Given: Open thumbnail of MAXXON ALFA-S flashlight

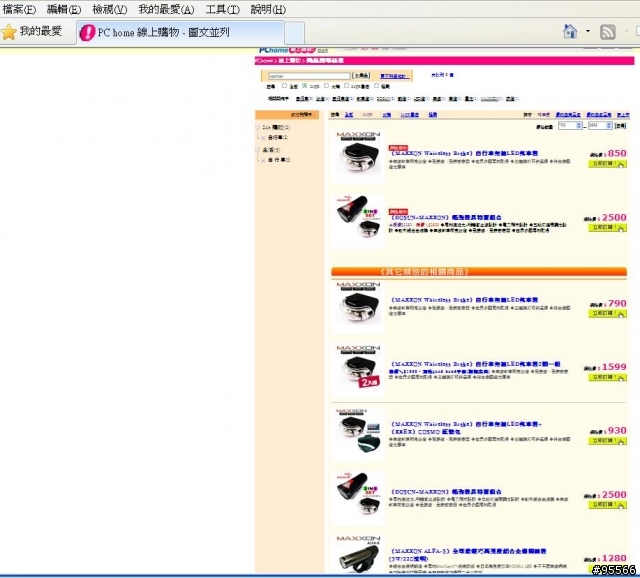Looking at the screenshot, I should [358, 554].
